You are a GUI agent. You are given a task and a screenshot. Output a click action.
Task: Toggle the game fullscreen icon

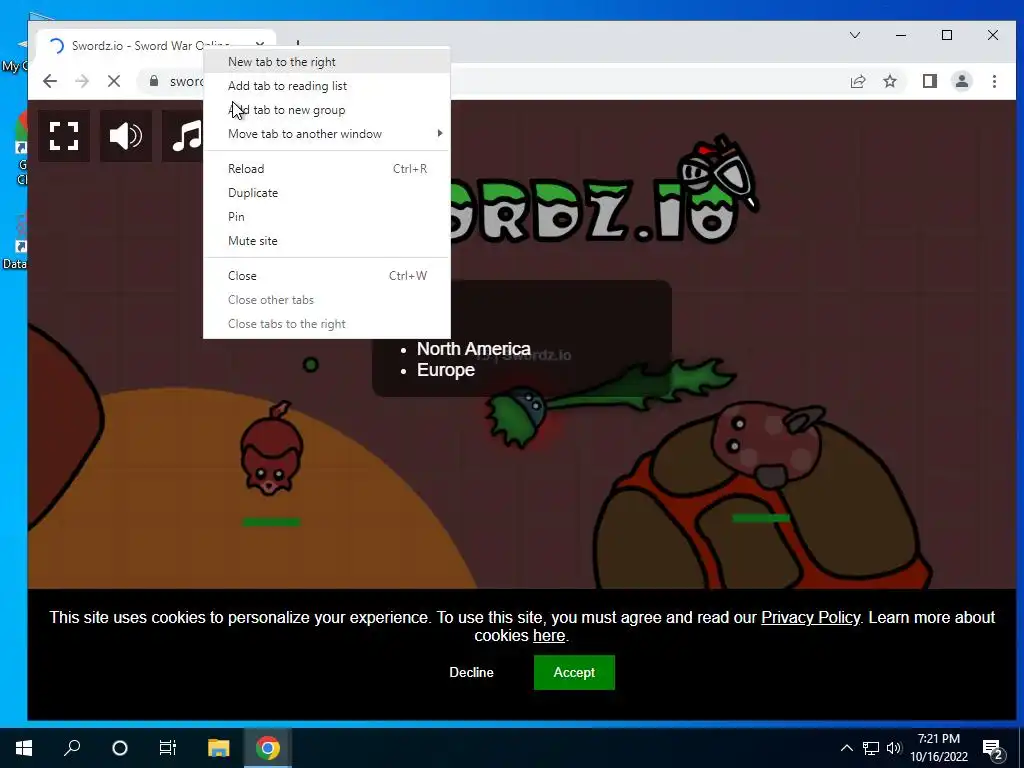pyautogui.click(x=64, y=136)
